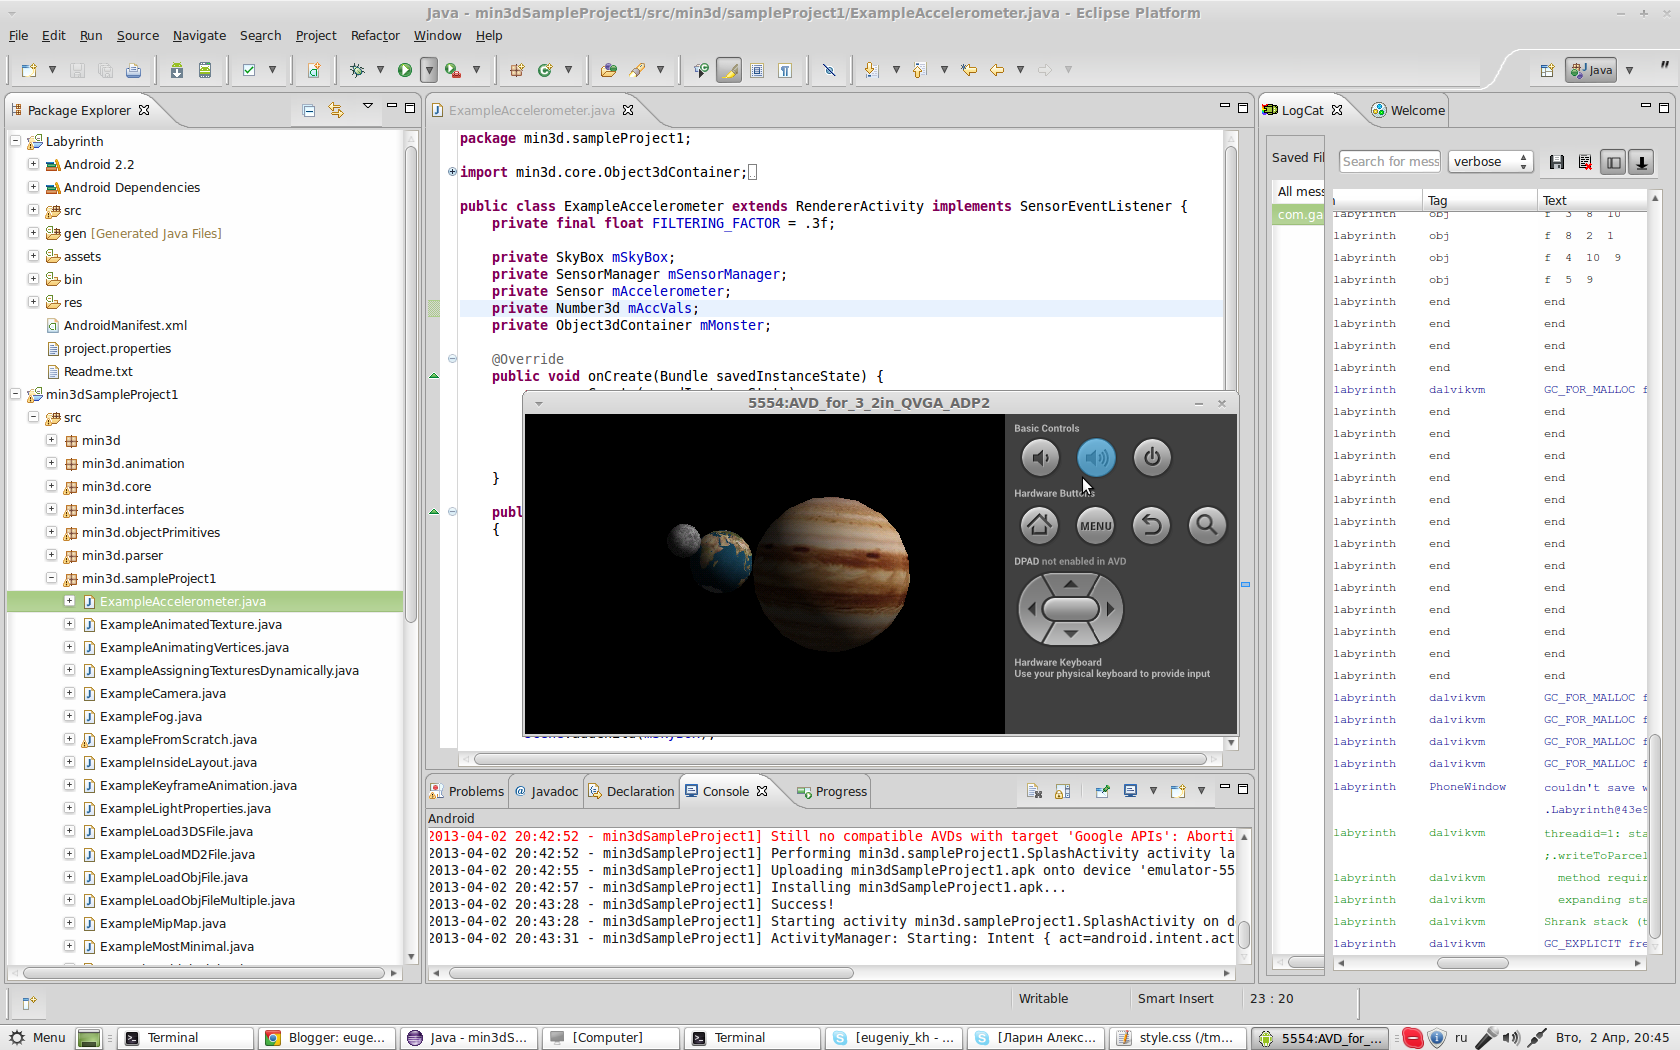Viewport: 1680px width, 1050px height.
Task: Clear the LogCat log
Action: click(1585, 162)
